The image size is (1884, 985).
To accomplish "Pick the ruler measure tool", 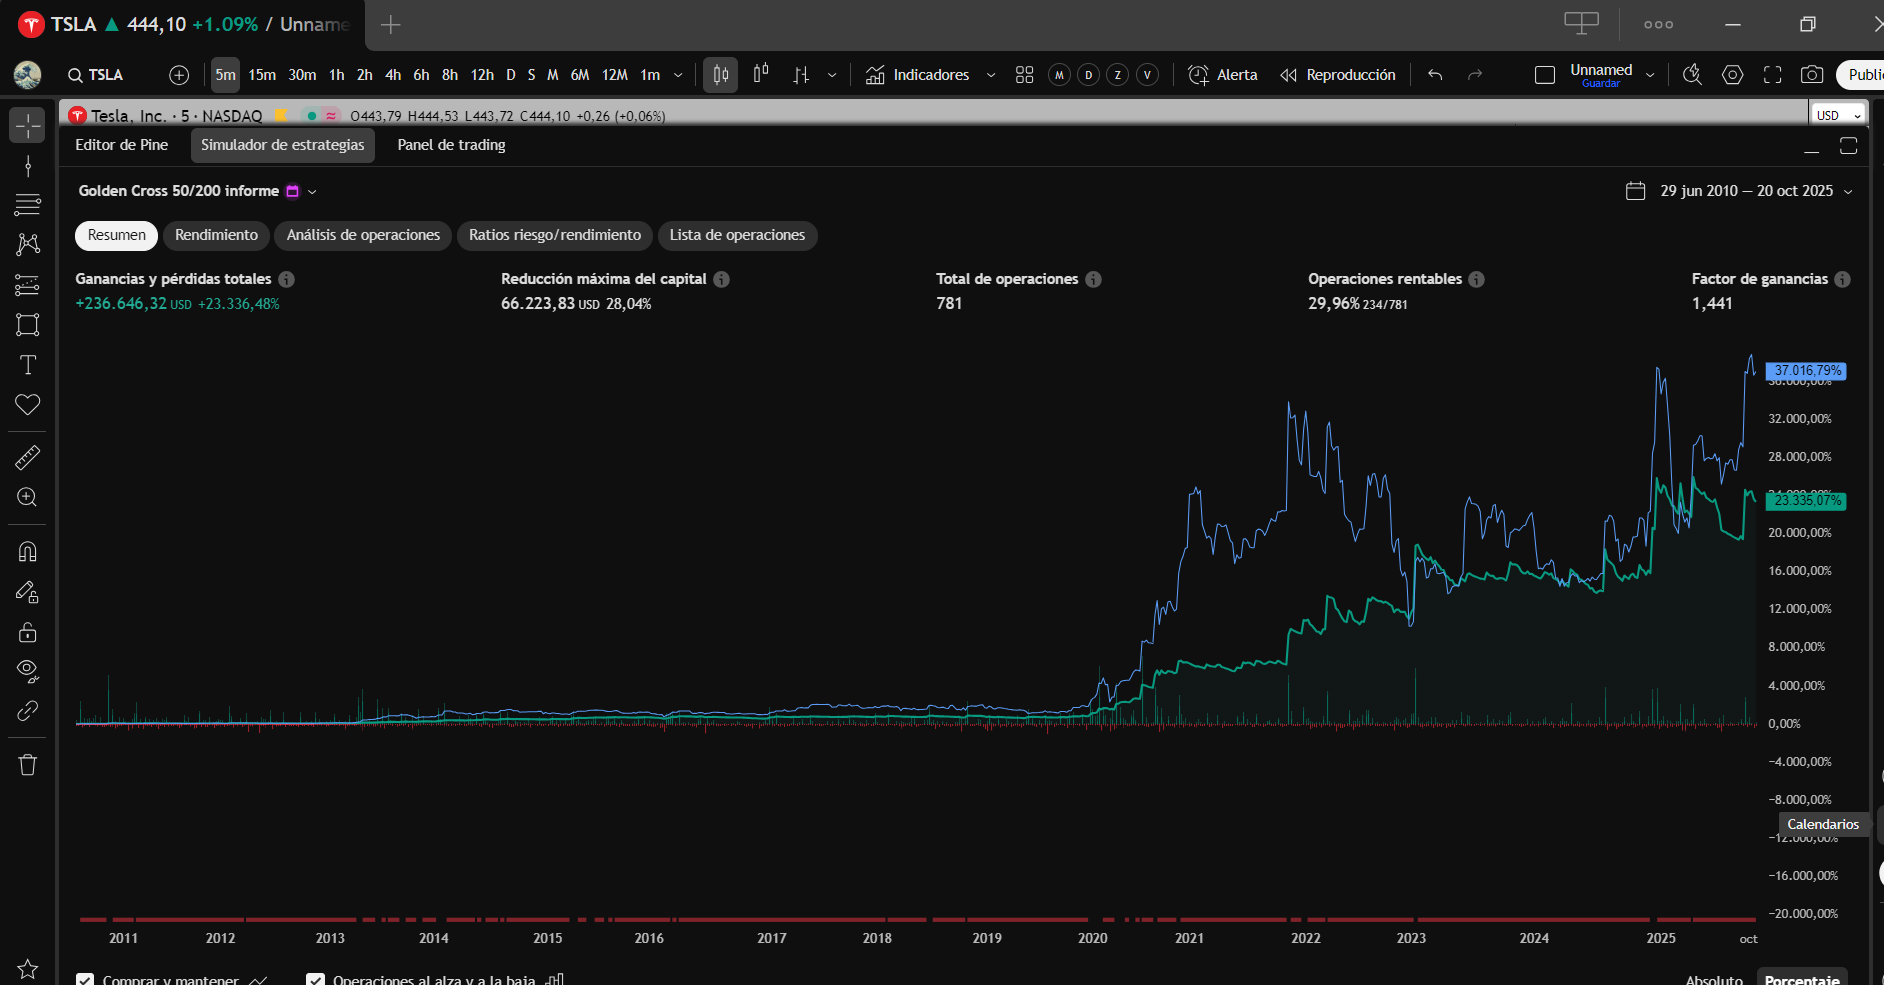I will pos(28,458).
